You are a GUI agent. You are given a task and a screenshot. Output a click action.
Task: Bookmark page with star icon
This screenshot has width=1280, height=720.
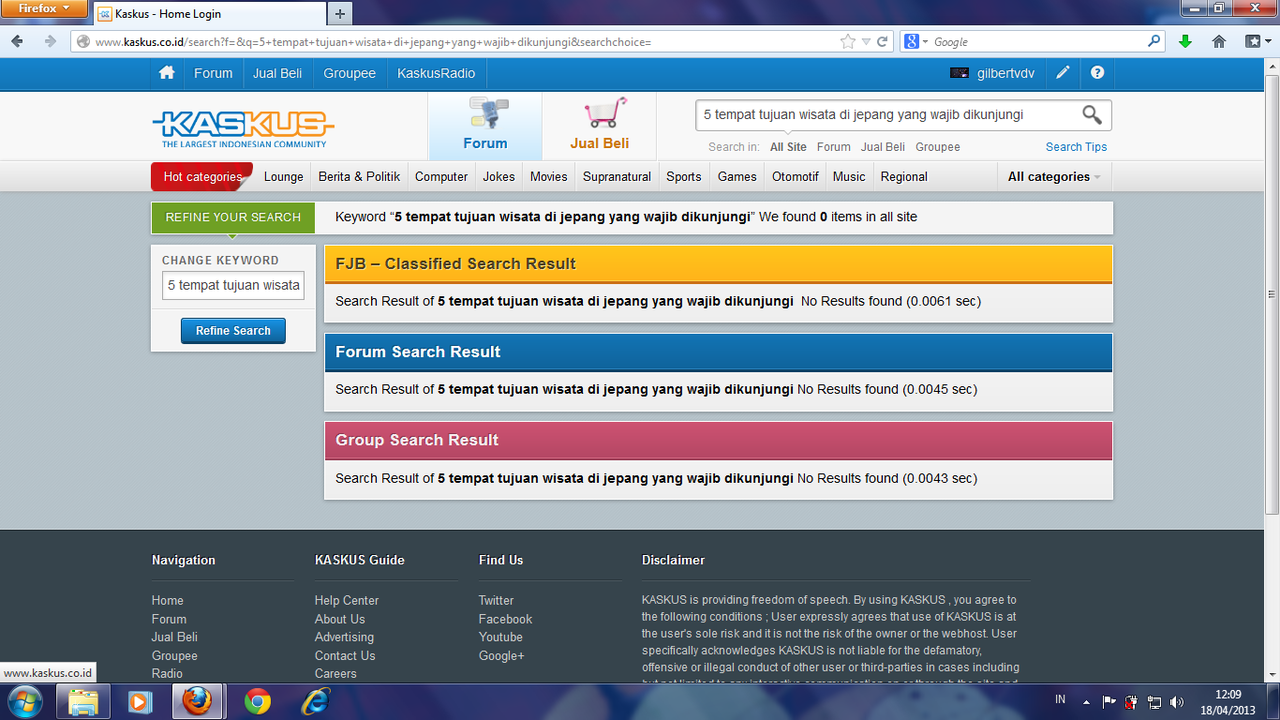(x=848, y=42)
